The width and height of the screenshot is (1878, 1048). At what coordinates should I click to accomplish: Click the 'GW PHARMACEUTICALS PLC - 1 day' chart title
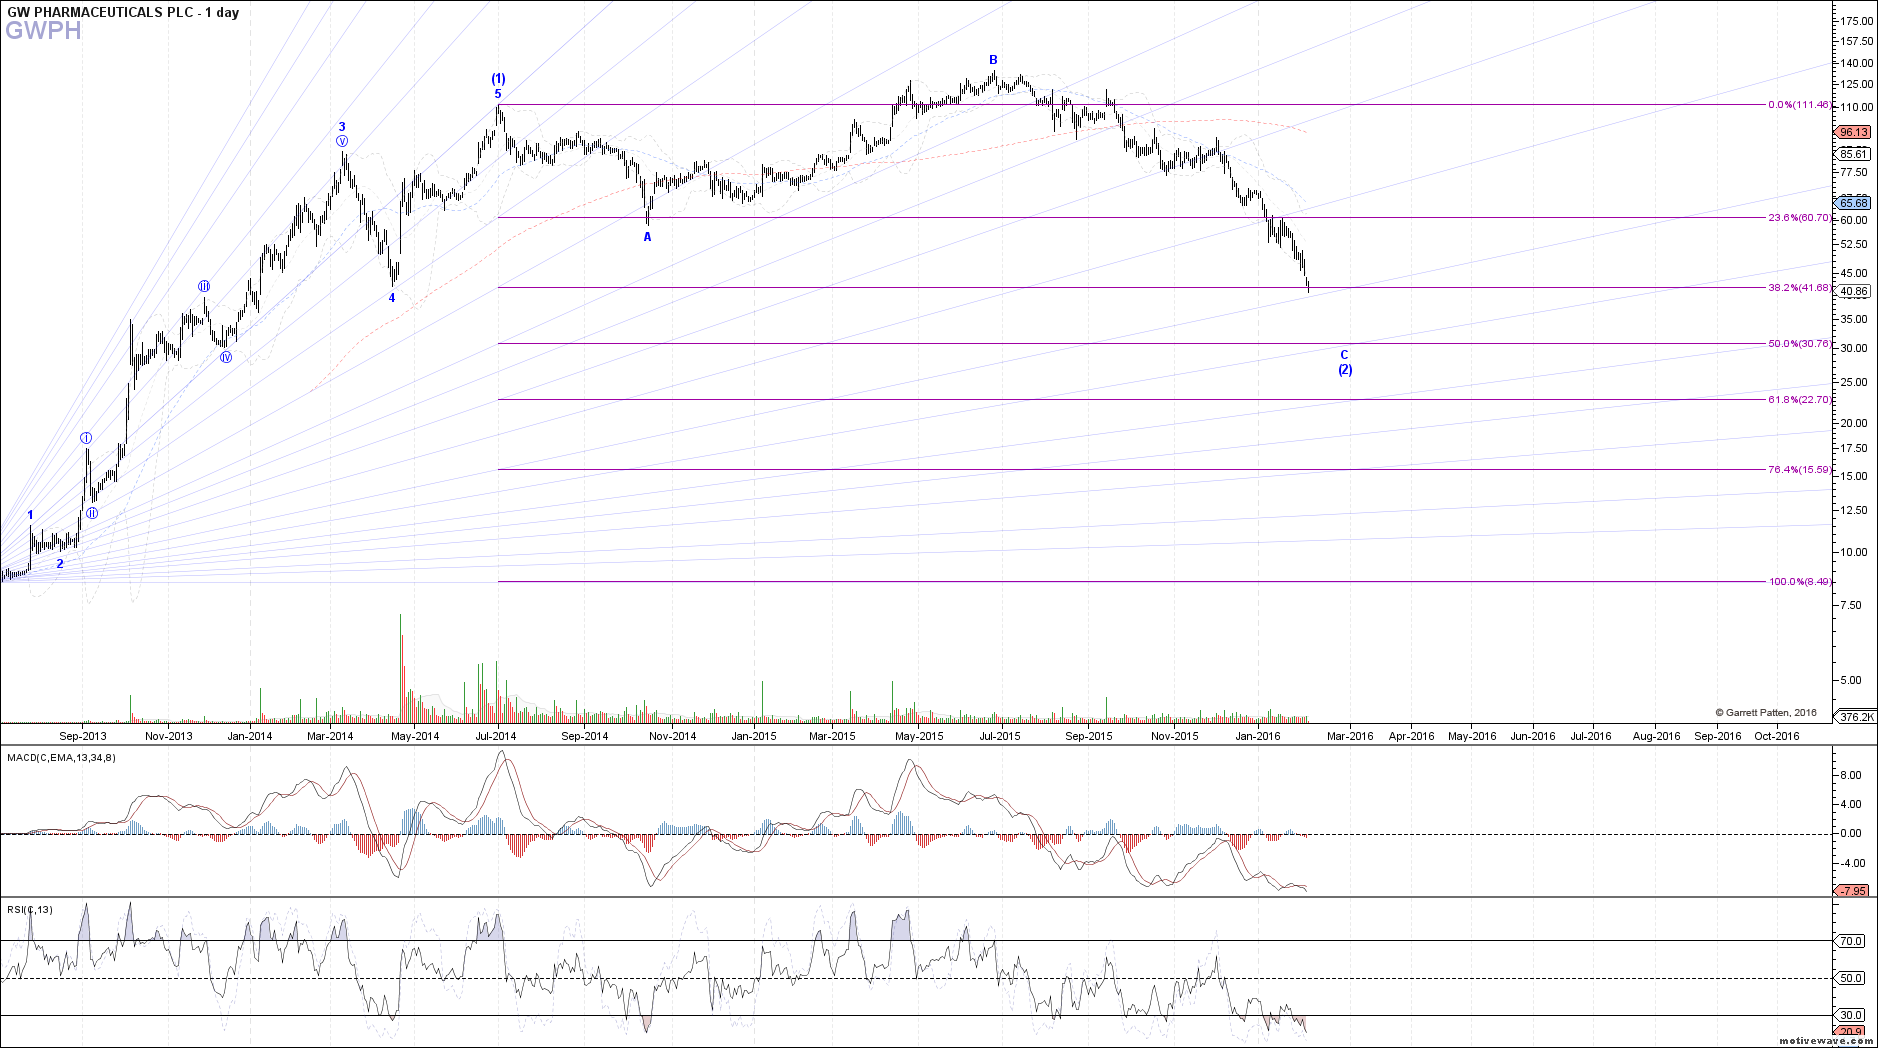[123, 13]
